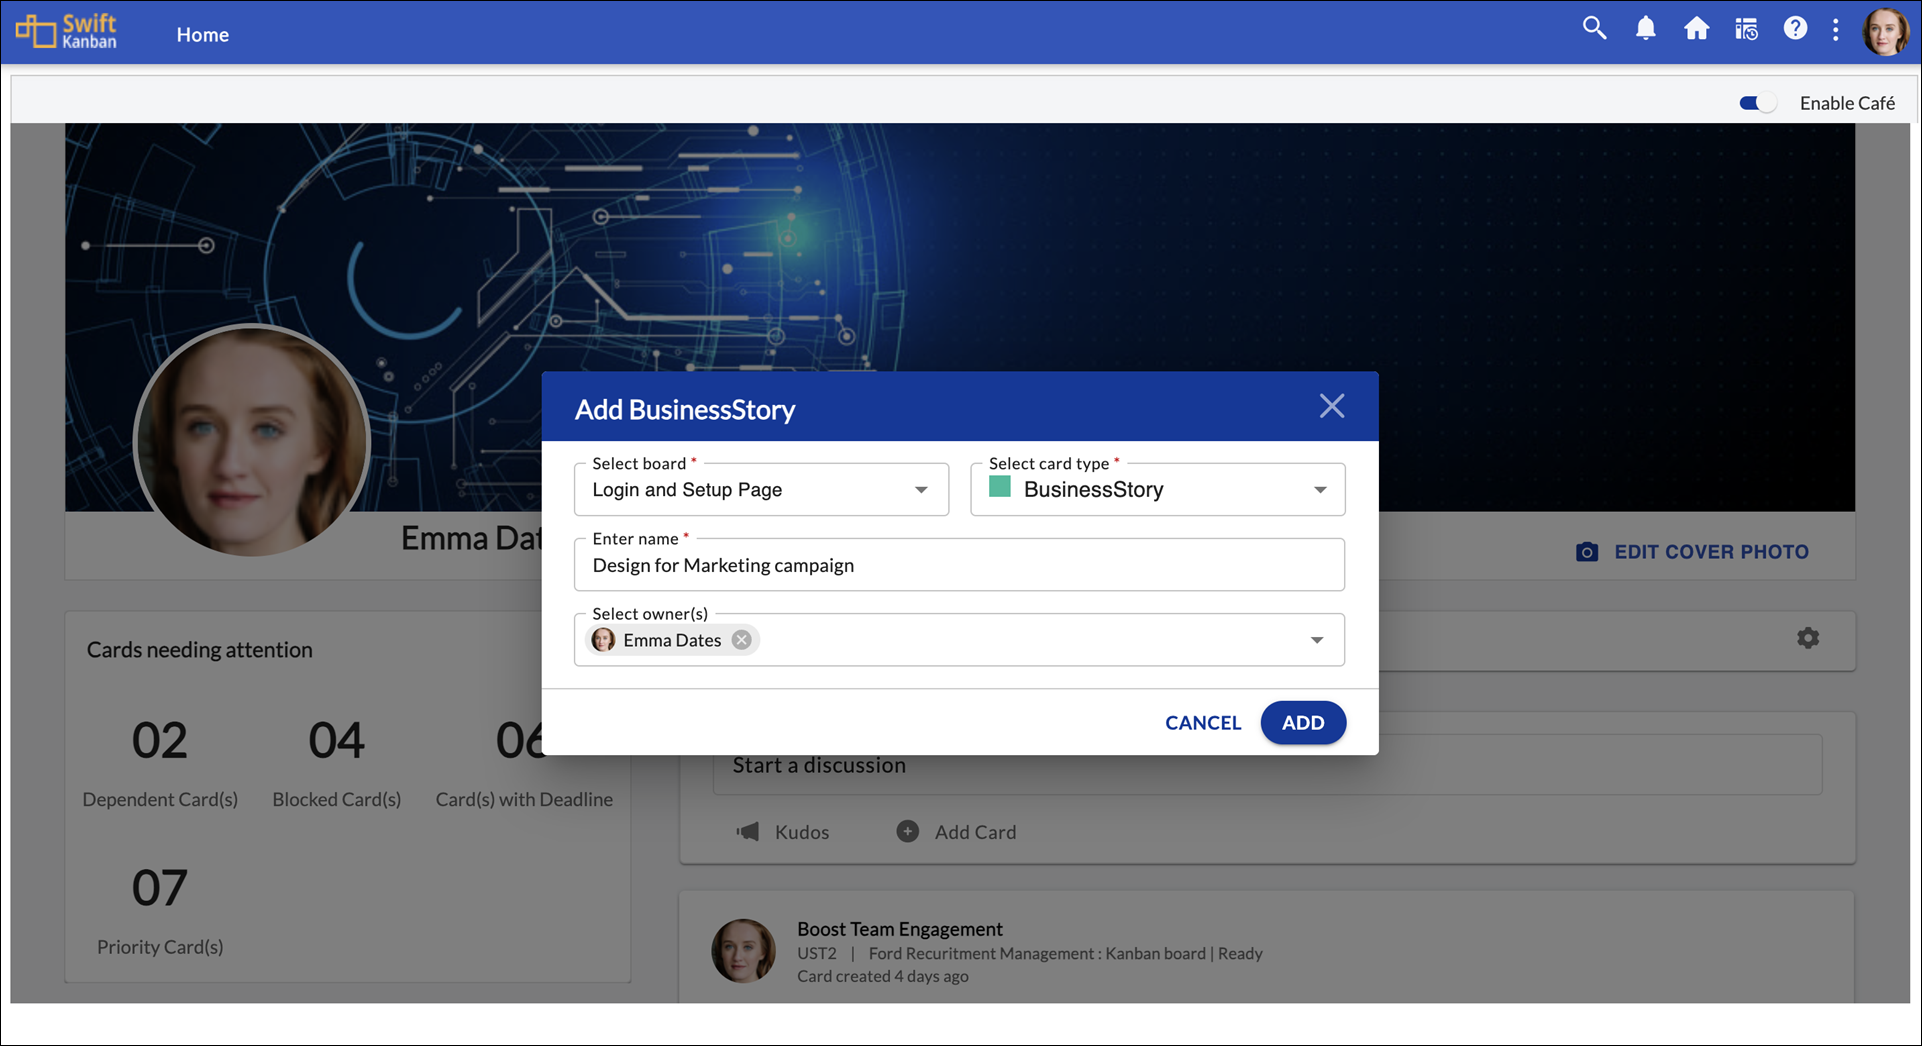Open the help question mark icon
Viewport: 1922px width, 1046px height.
coord(1795,29)
